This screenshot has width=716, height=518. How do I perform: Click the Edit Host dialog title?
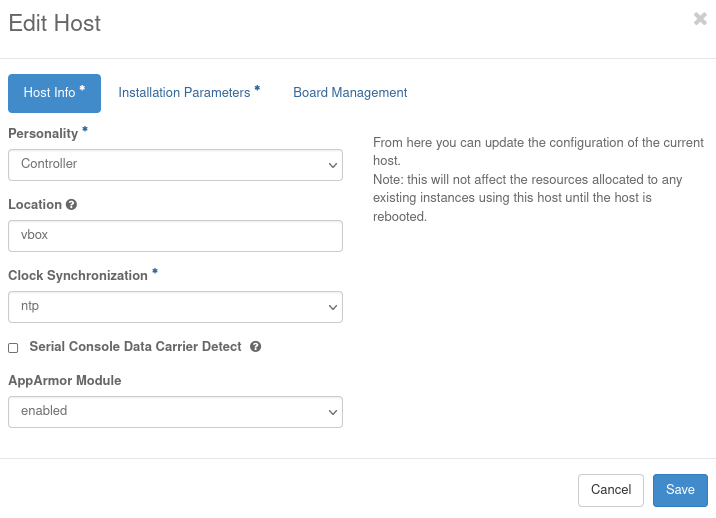coord(55,23)
